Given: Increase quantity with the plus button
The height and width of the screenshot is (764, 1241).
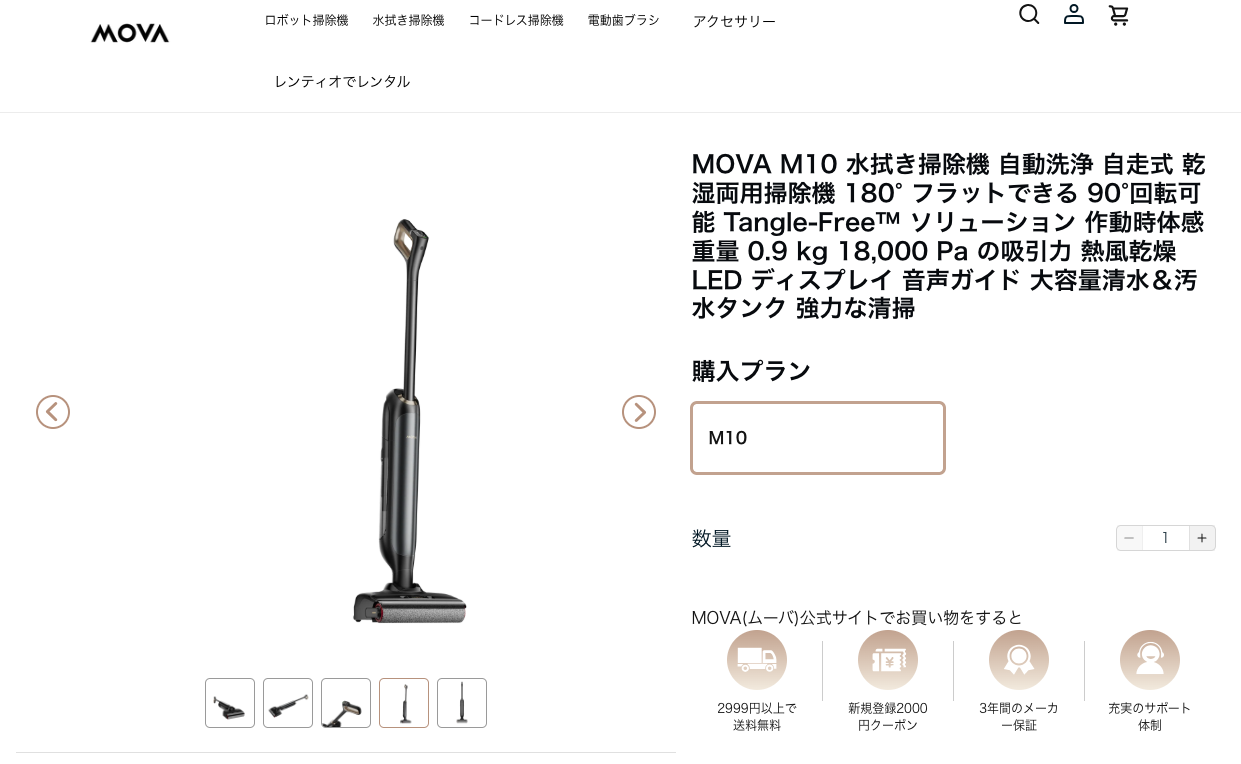Looking at the screenshot, I should coord(1202,538).
